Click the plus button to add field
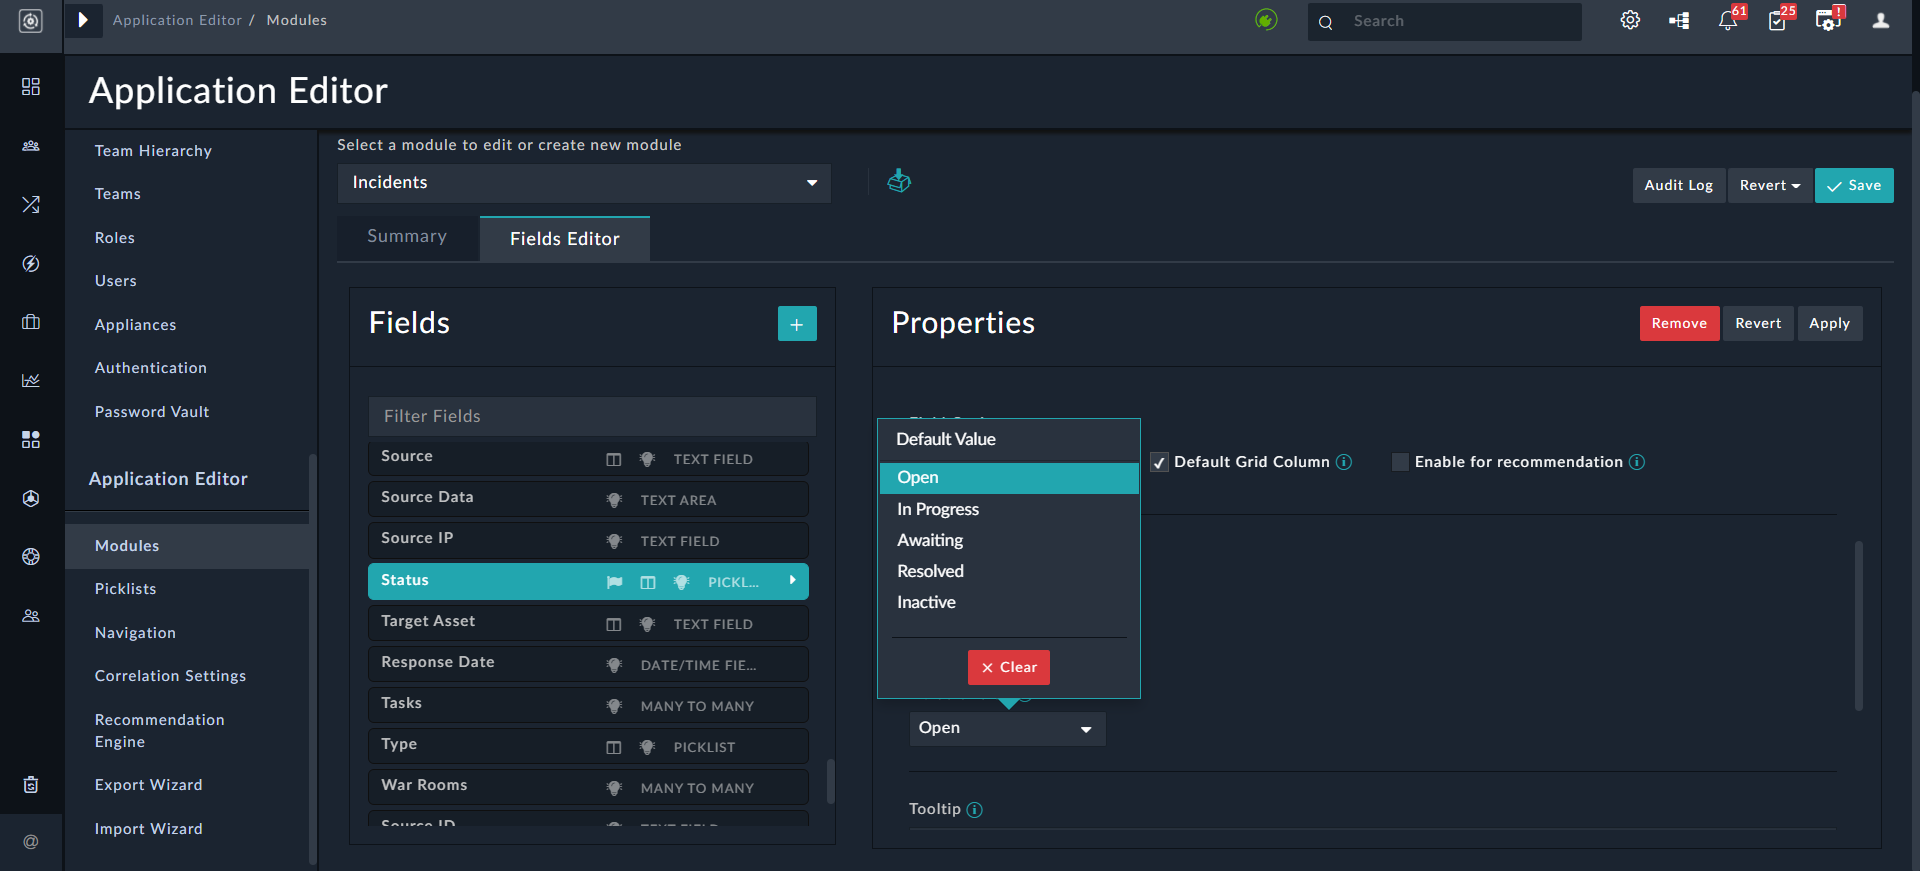Image resolution: width=1920 pixels, height=871 pixels. (797, 324)
